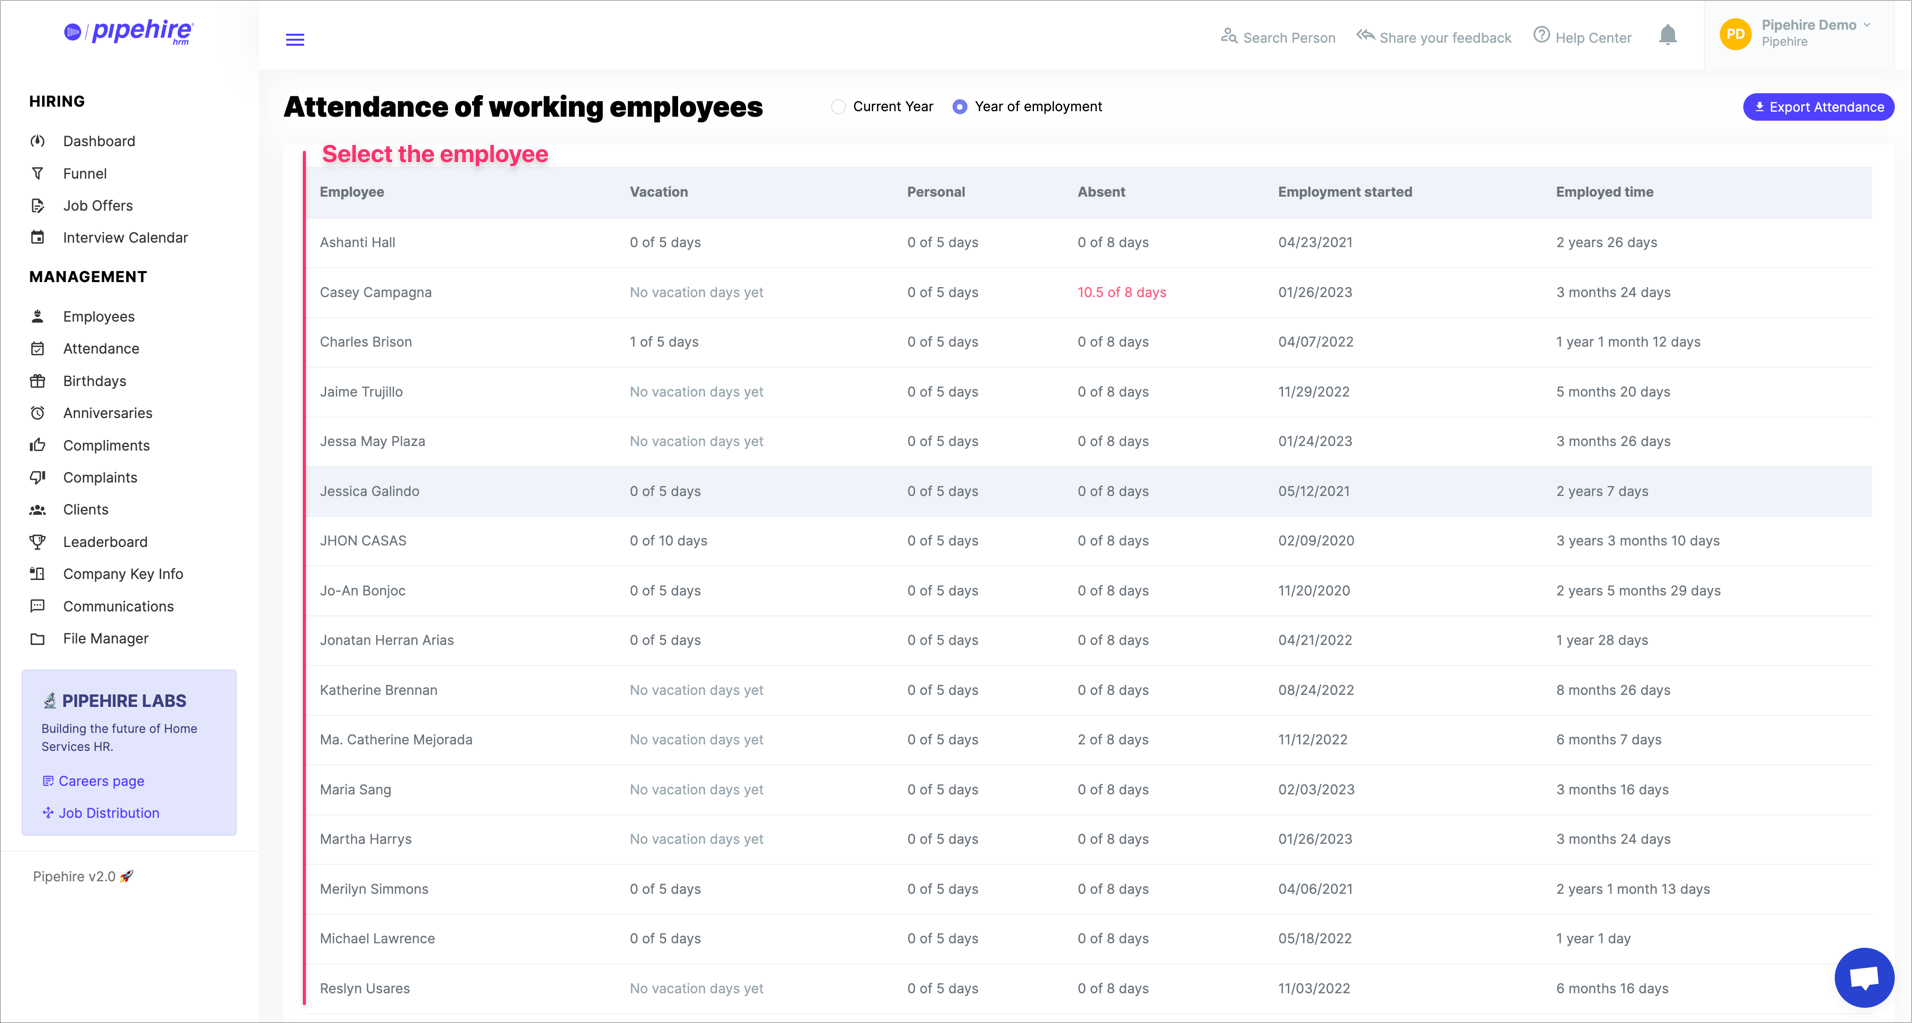Select the Leaderboard trophy icon
Image resolution: width=1912 pixels, height=1023 pixels.
[x=37, y=541]
